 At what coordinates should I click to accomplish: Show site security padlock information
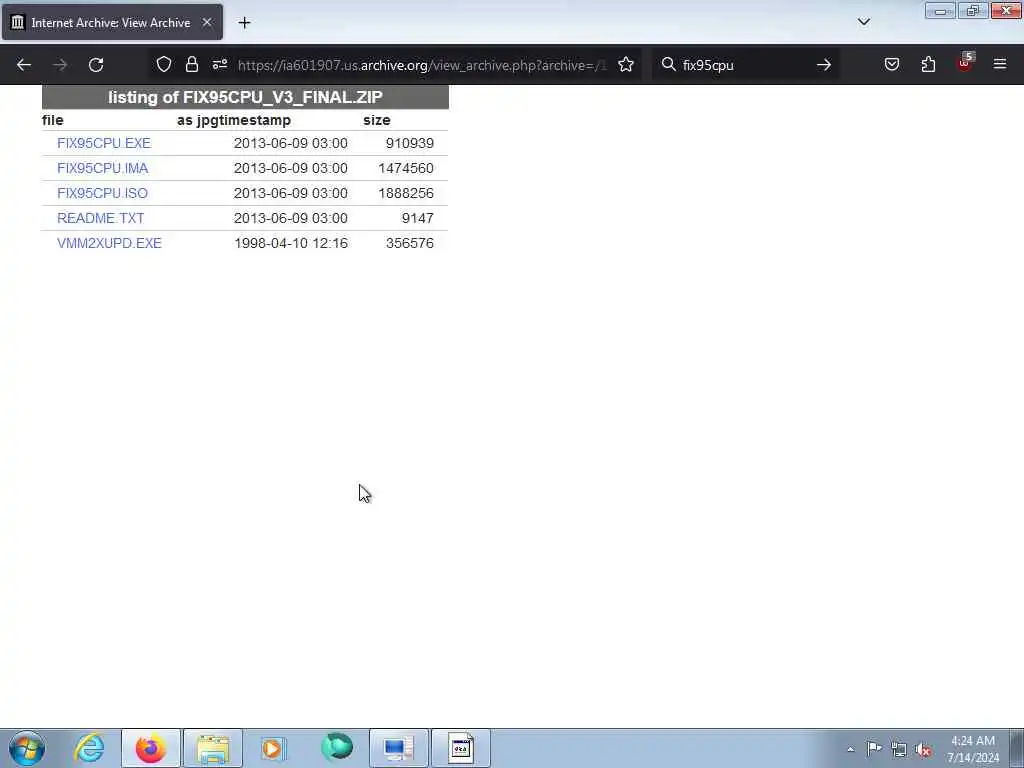[x=191, y=64]
